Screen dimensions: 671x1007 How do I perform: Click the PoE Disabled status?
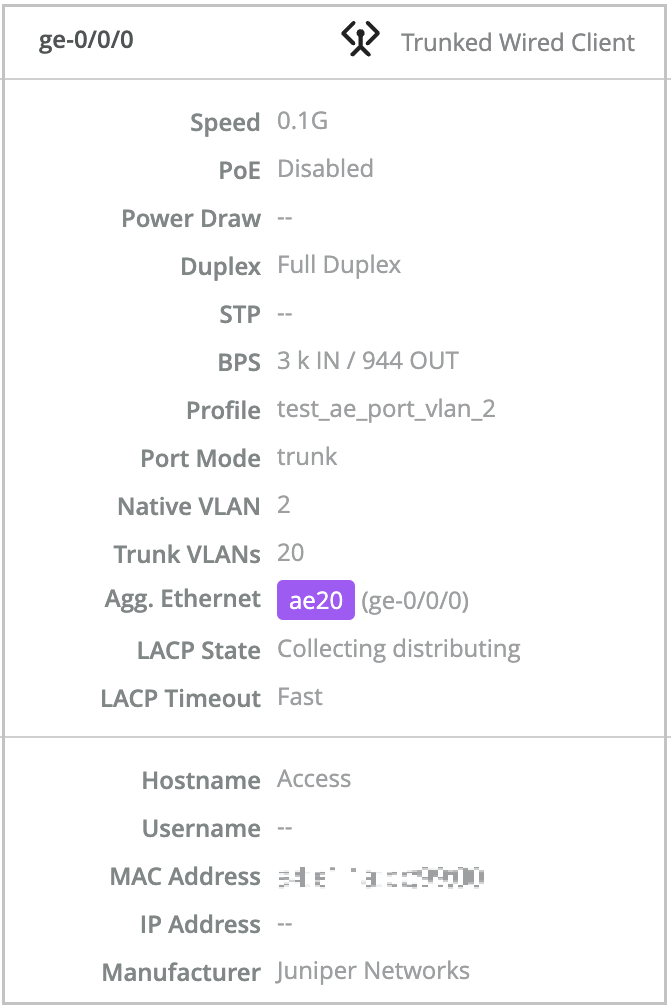[325, 169]
